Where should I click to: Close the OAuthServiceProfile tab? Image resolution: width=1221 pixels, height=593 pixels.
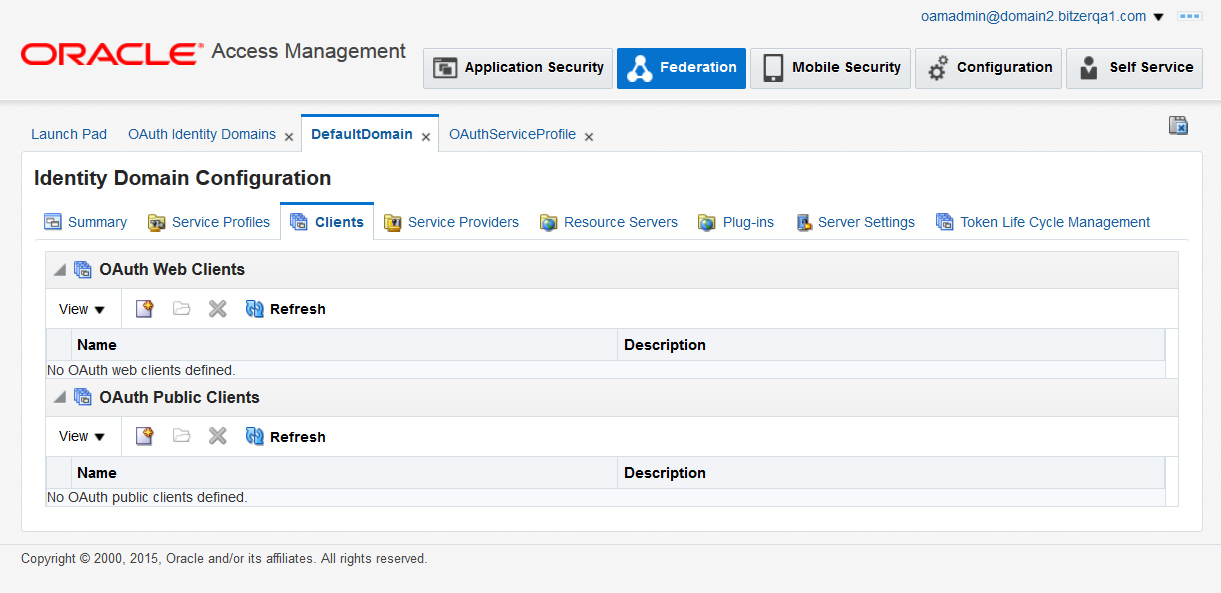point(589,137)
